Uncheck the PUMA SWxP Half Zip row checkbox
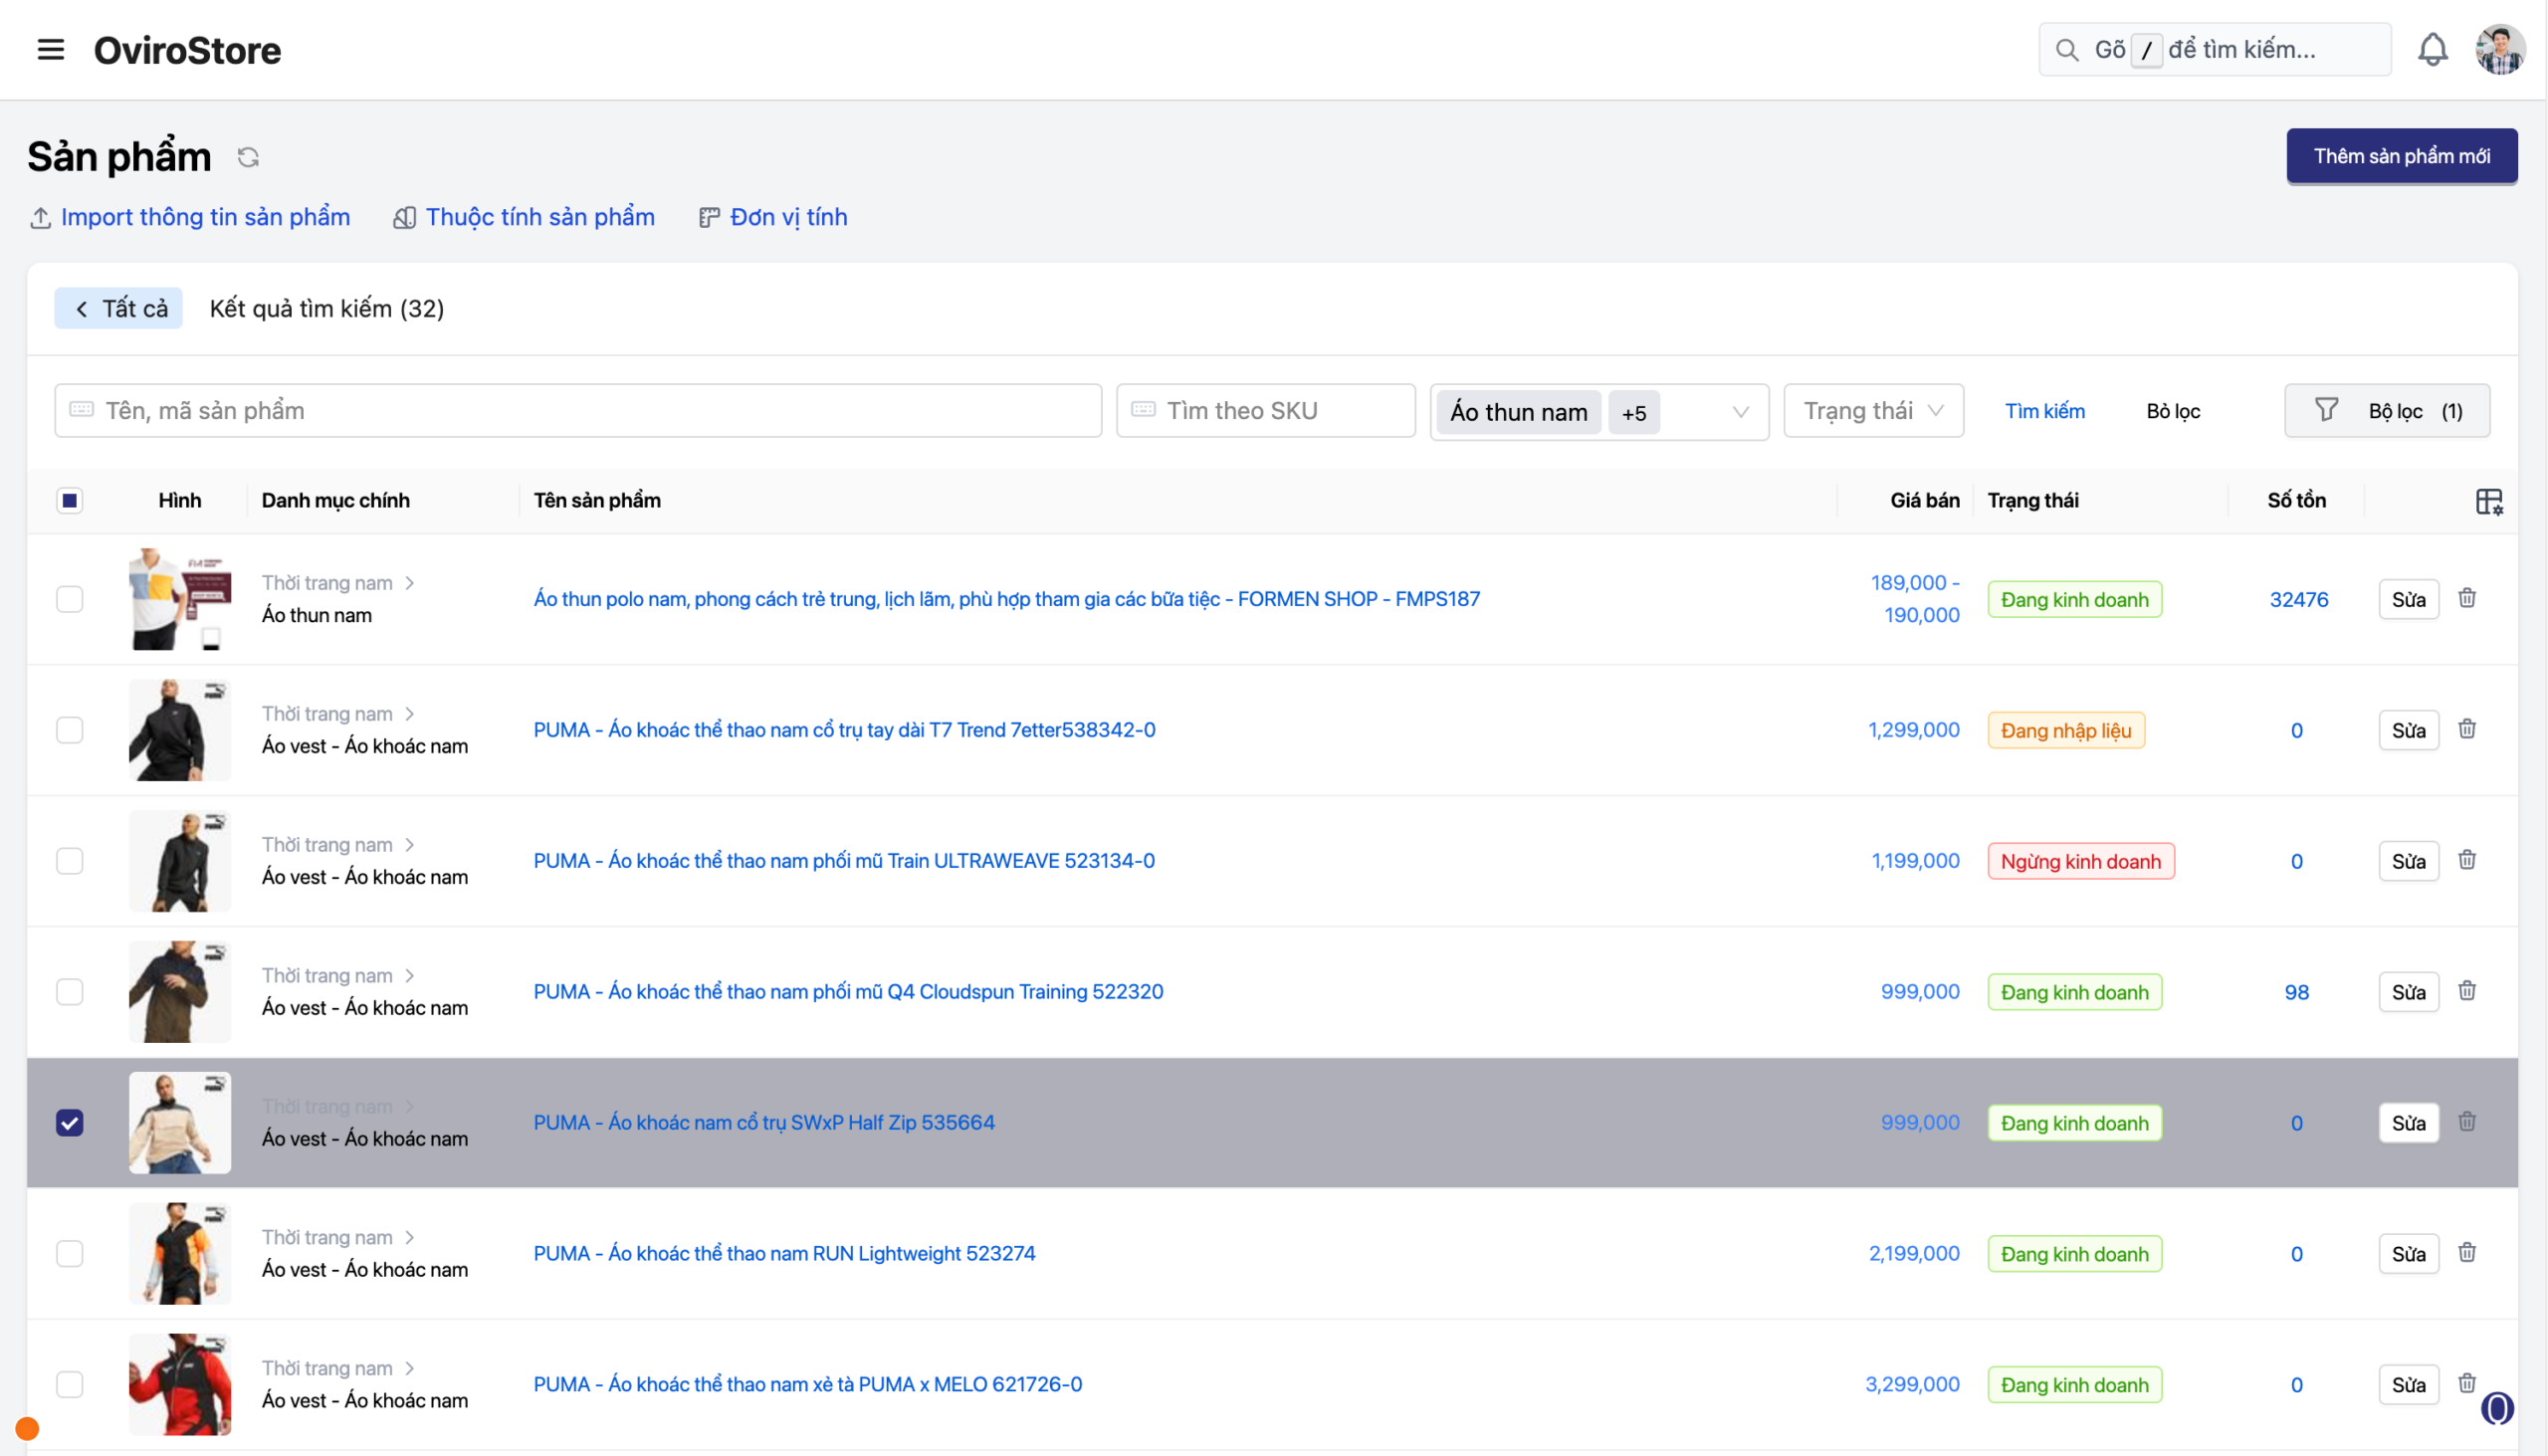Viewport: 2548px width, 1456px height. click(x=69, y=1123)
